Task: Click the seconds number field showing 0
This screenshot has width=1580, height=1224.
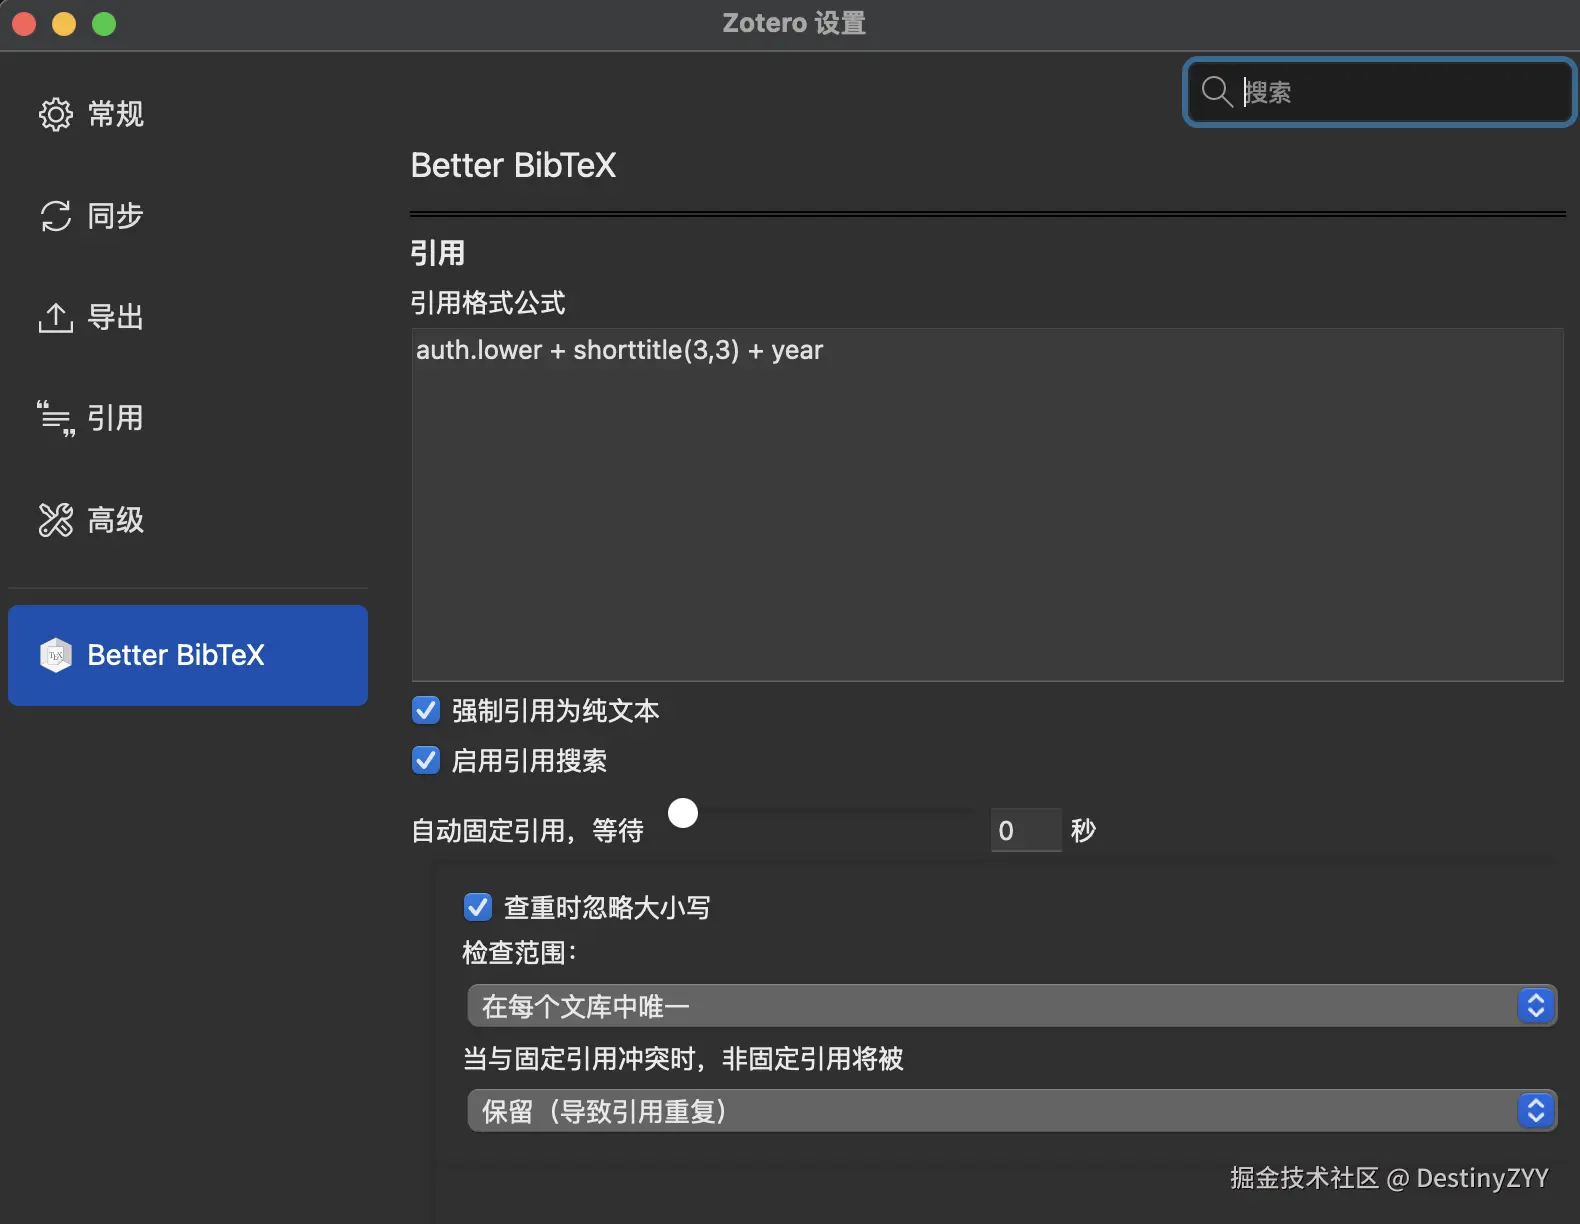Action: (1025, 831)
